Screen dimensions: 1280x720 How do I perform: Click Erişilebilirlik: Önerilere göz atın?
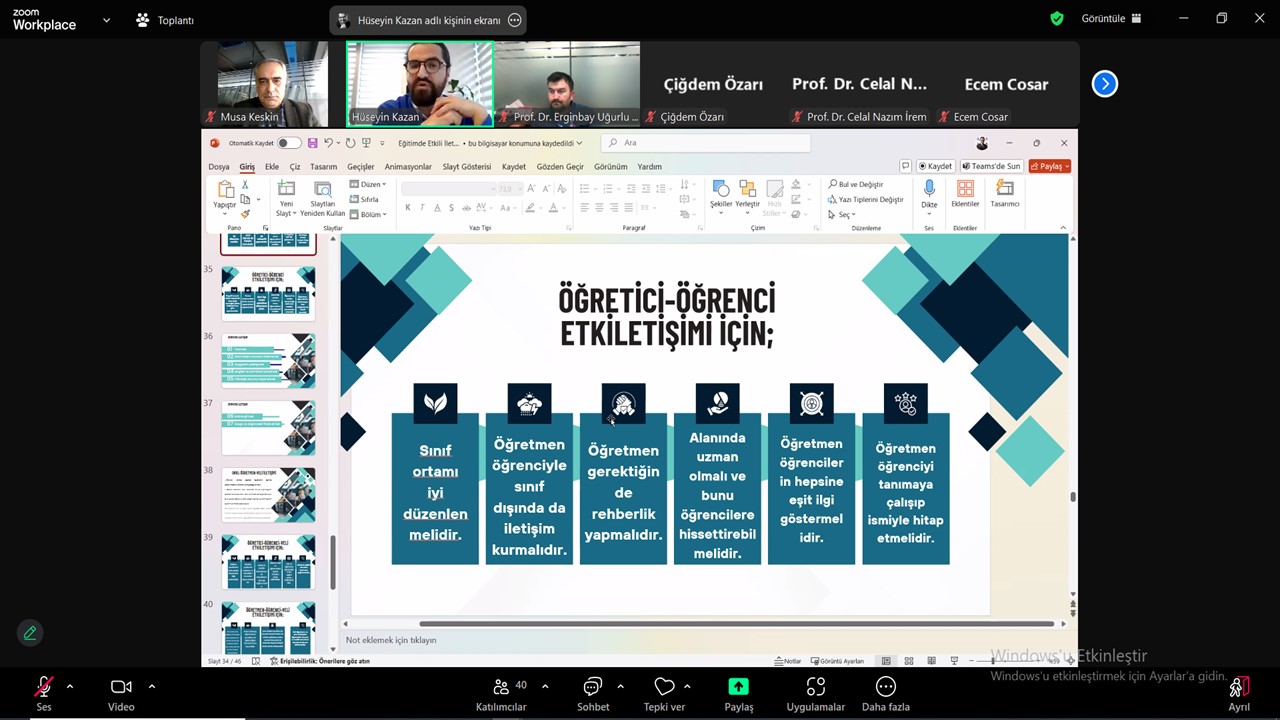[320, 661]
